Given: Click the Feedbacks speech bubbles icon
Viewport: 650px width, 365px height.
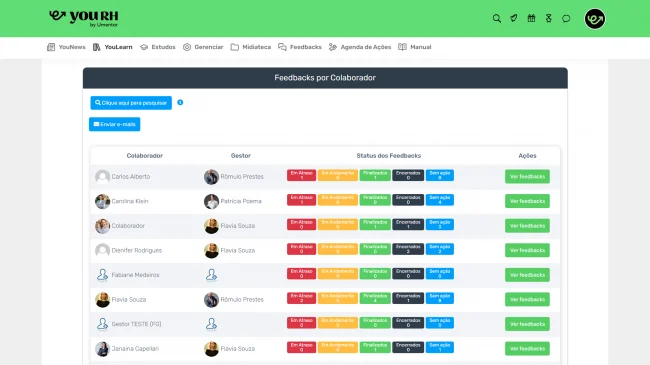Looking at the screenshot, I should coord(282,47).
